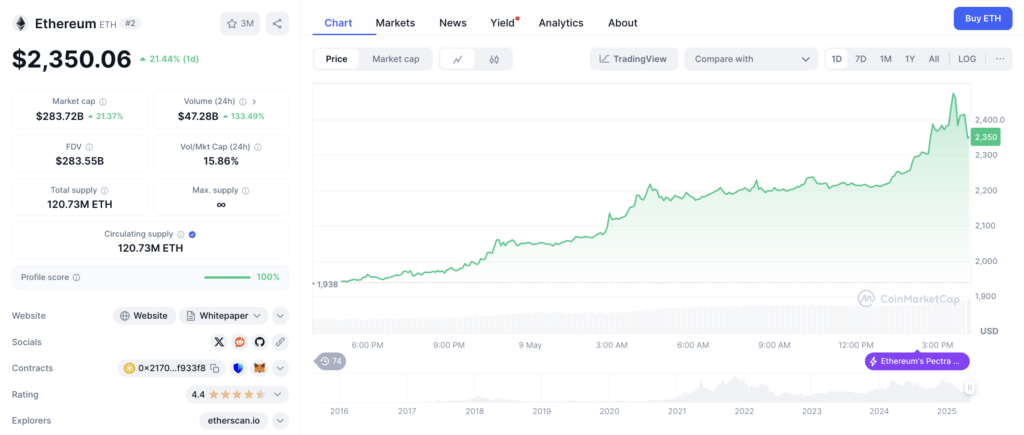This screenshot has height=435, width=1024.
Task: Click the #2 rank badge
Action: [x=131, y=24]
